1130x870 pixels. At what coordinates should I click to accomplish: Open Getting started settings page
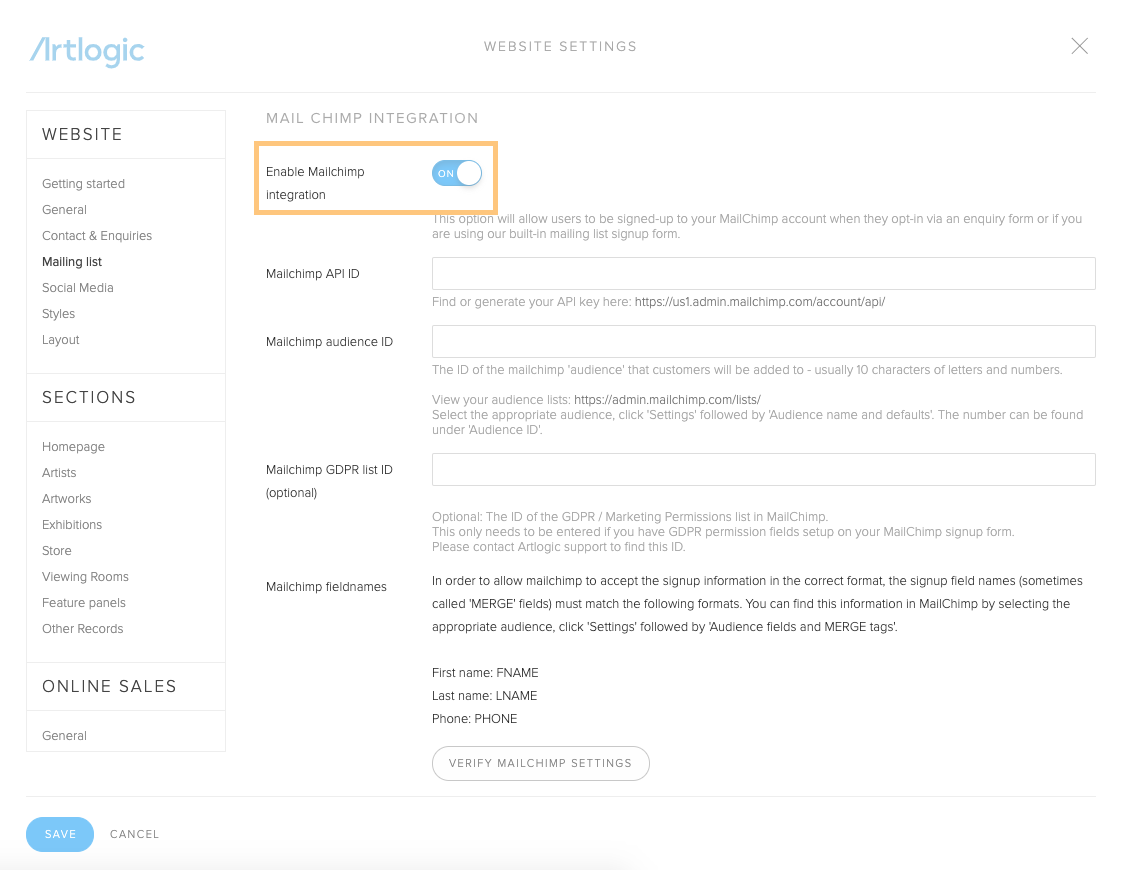(84, 184)
